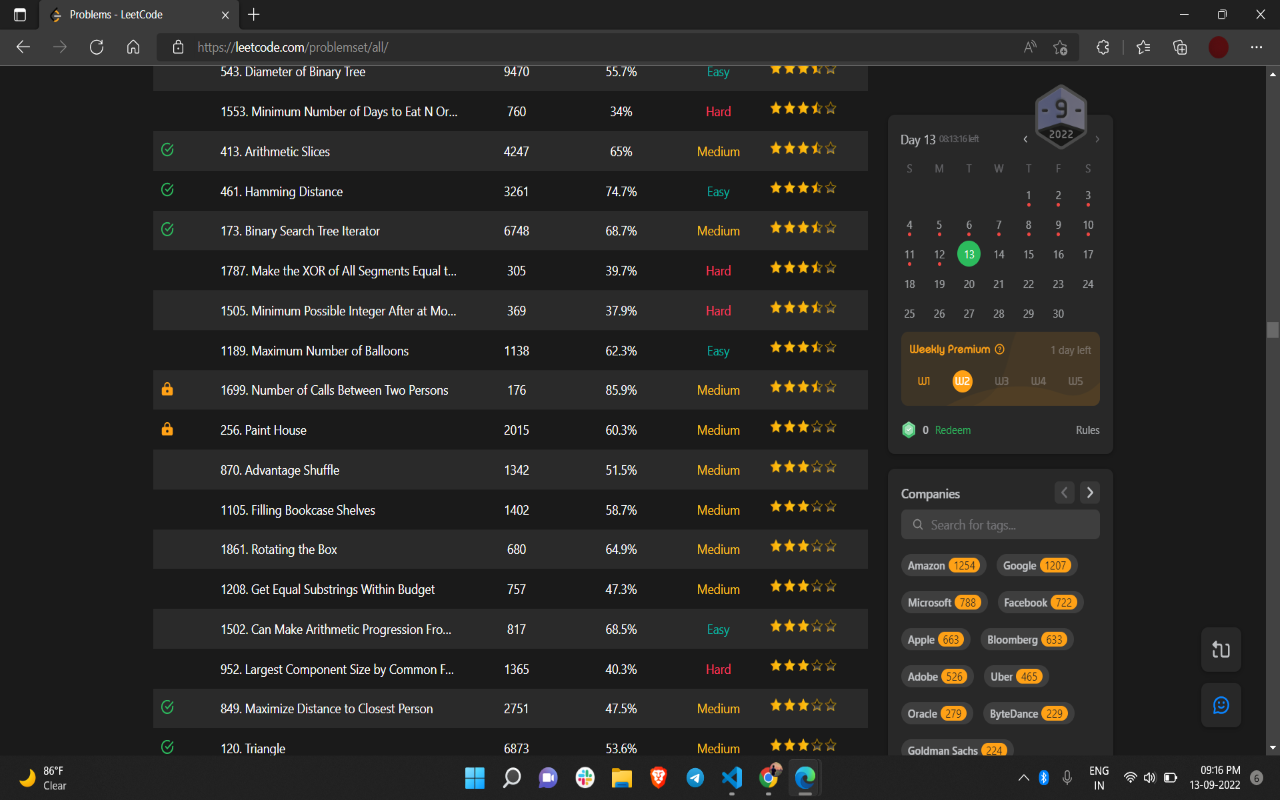
Task: Click solved checkmark for Hamming Distance
Action: coord(167,190)
